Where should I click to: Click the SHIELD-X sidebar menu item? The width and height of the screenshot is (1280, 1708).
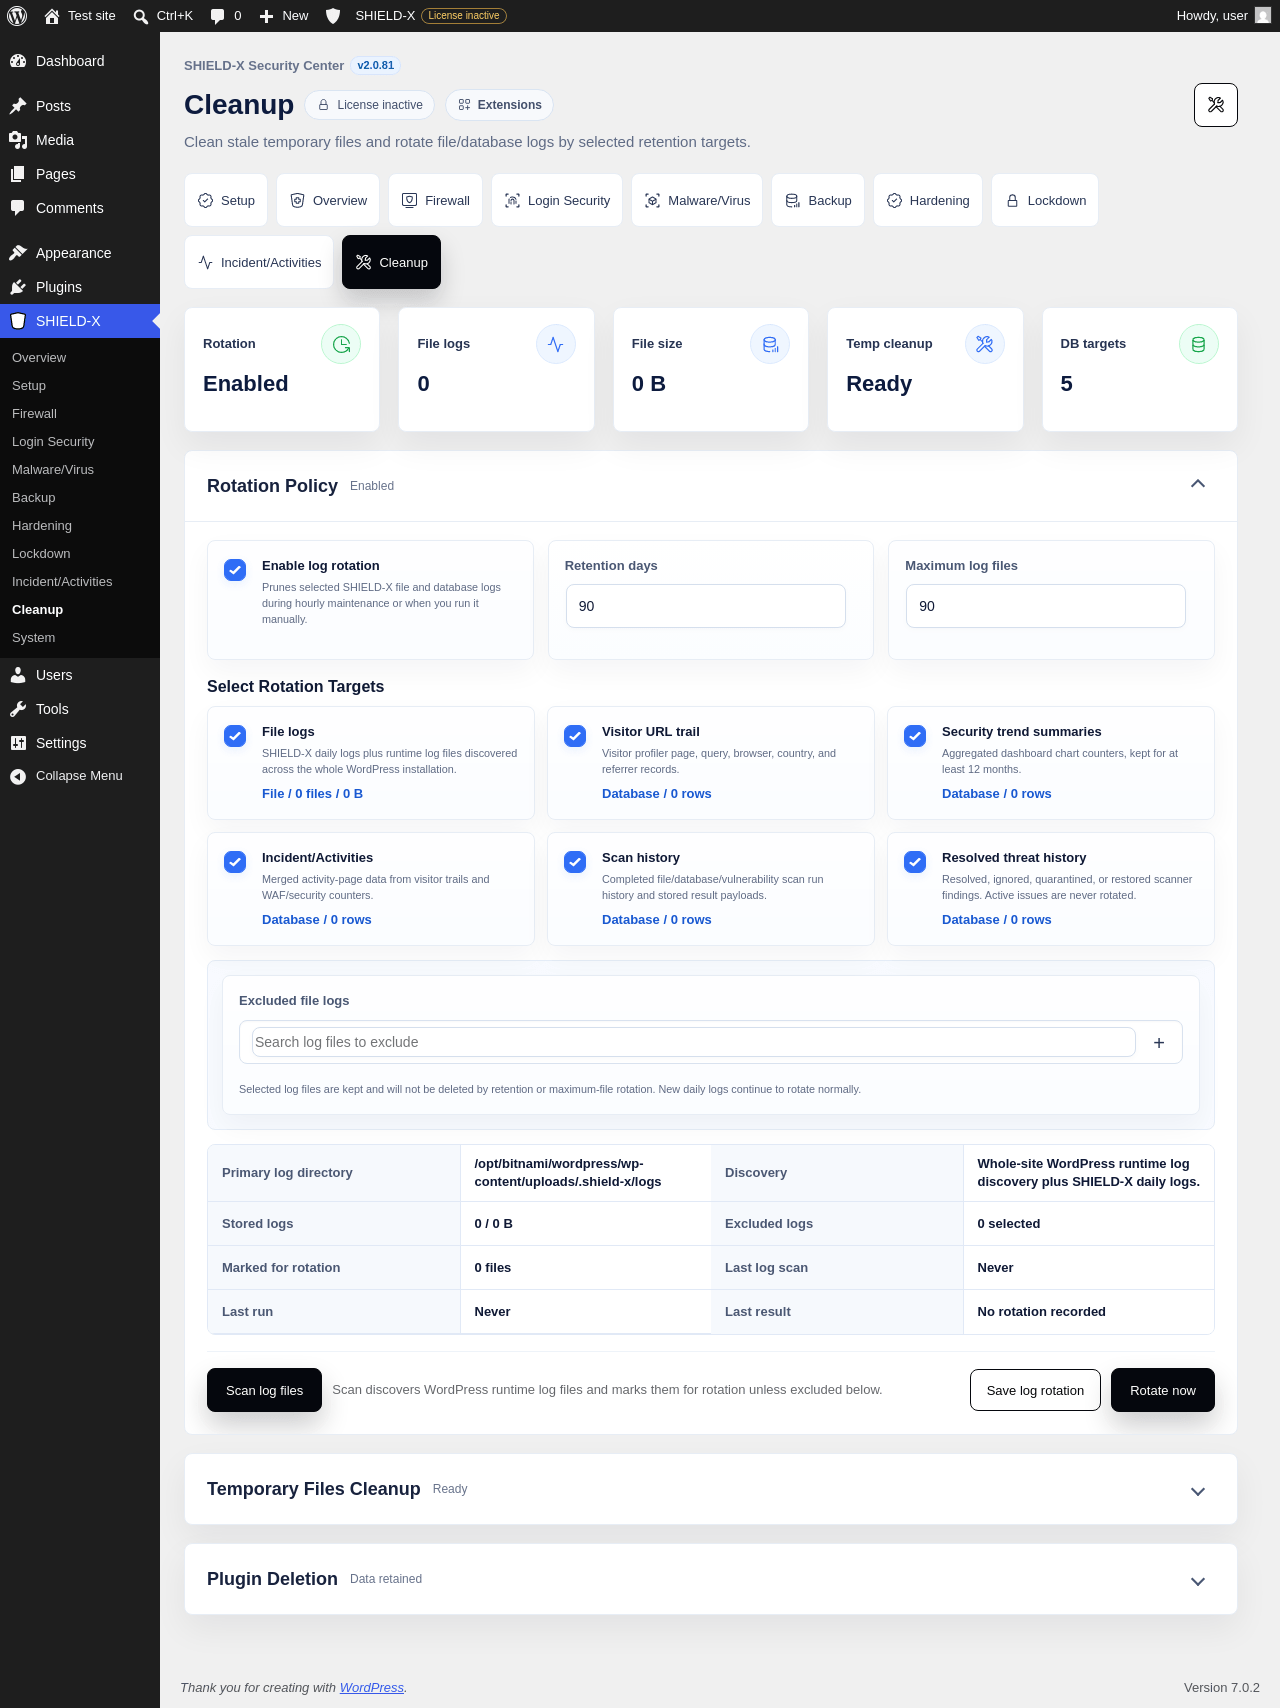(x=80, y=321)
